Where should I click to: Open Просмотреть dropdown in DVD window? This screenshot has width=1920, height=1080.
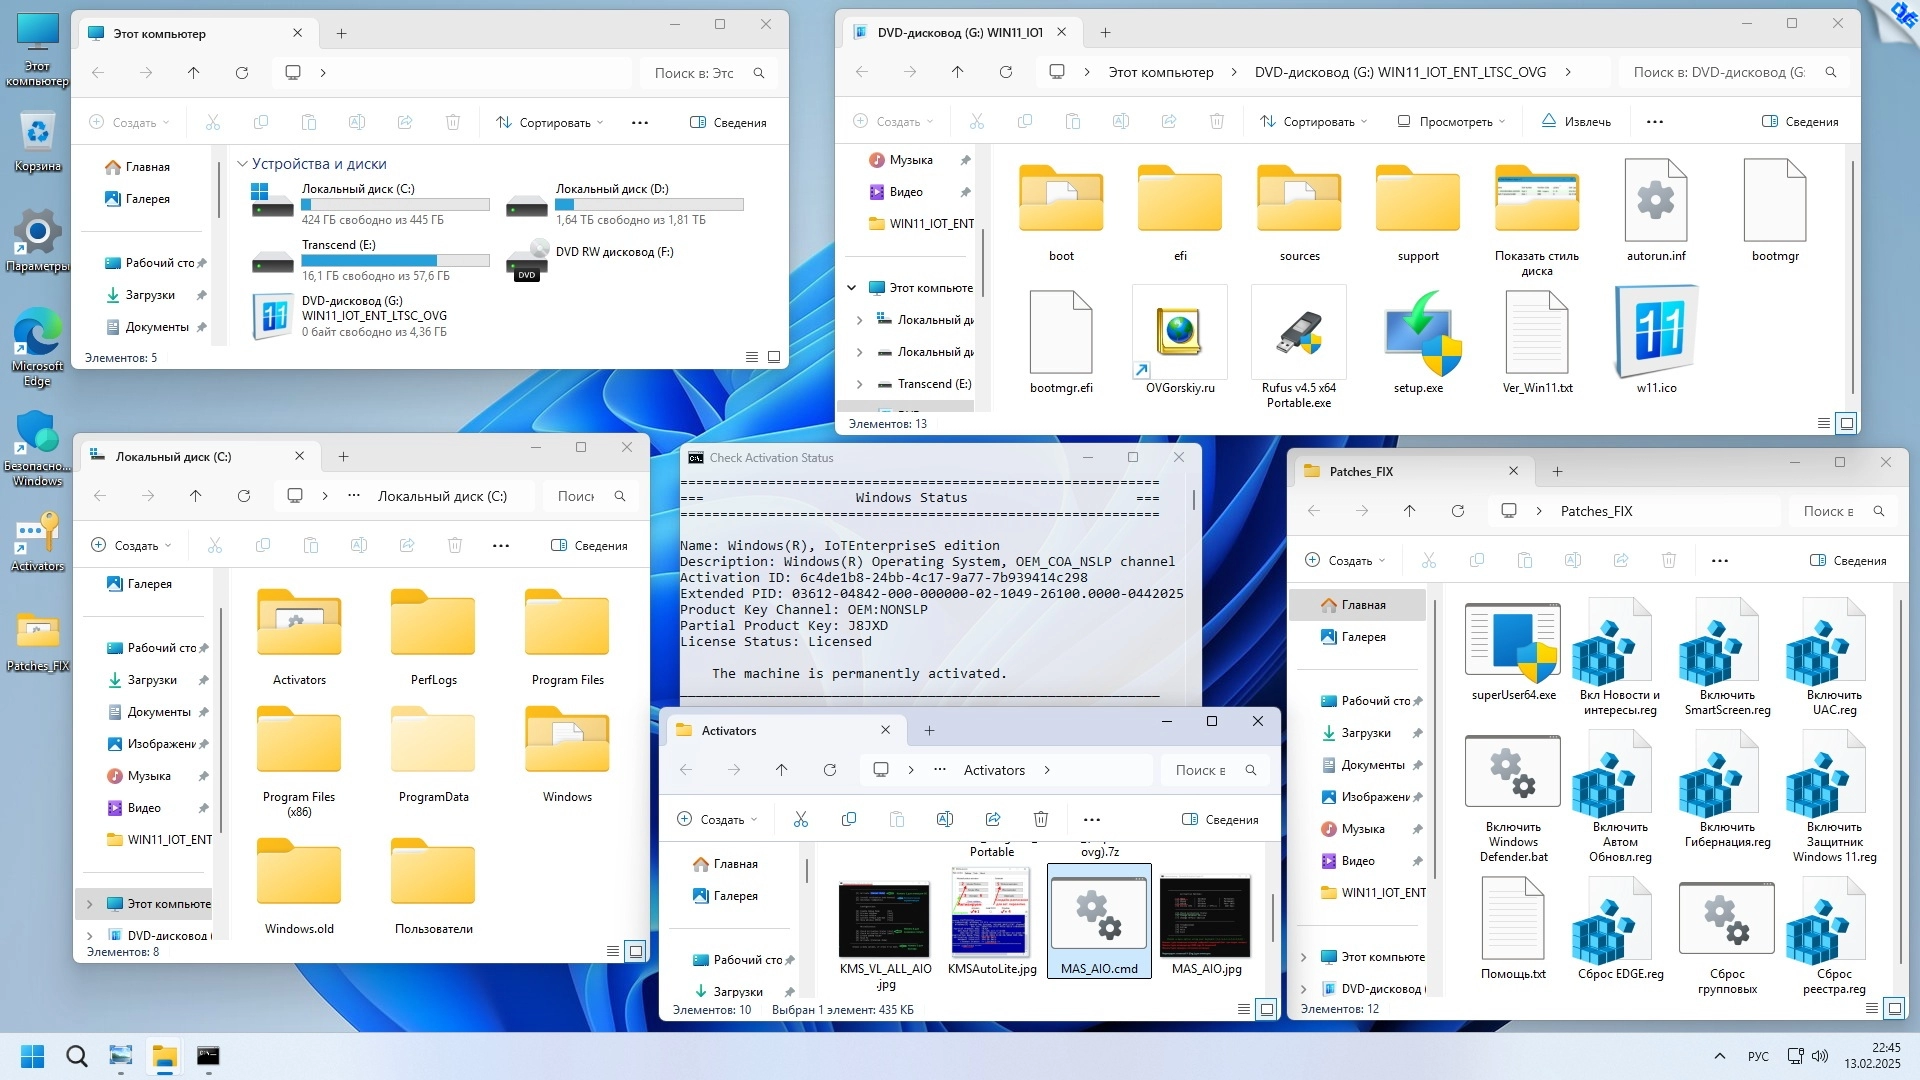click(1450, 121)
